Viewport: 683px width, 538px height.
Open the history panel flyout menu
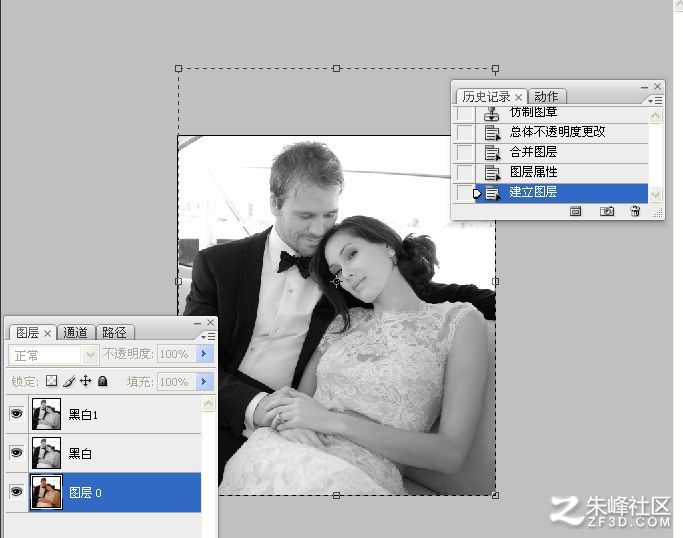pyautogui.click(x=655, y=101)
